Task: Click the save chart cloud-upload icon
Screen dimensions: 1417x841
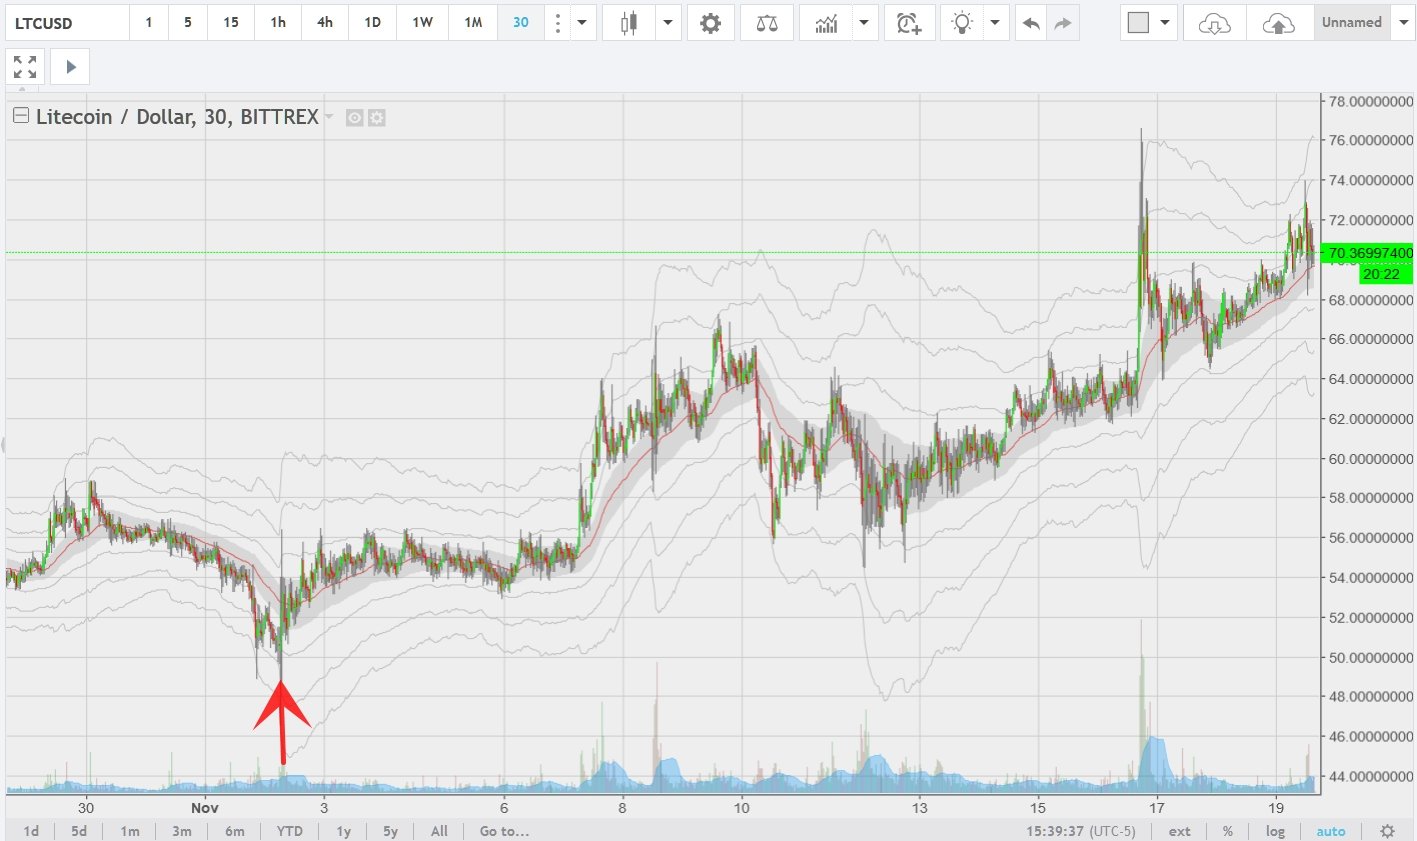Action: (1279, 22)
